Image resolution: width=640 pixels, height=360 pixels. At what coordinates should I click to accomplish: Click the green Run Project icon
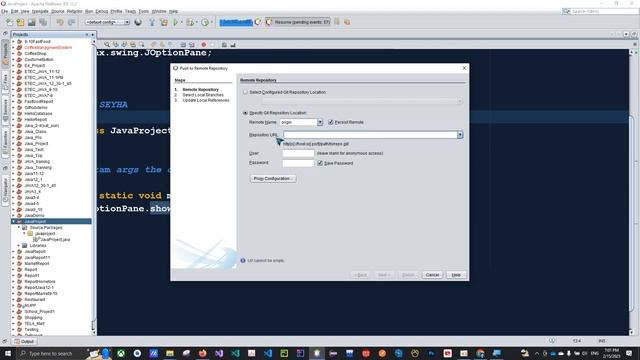[176, 22]
